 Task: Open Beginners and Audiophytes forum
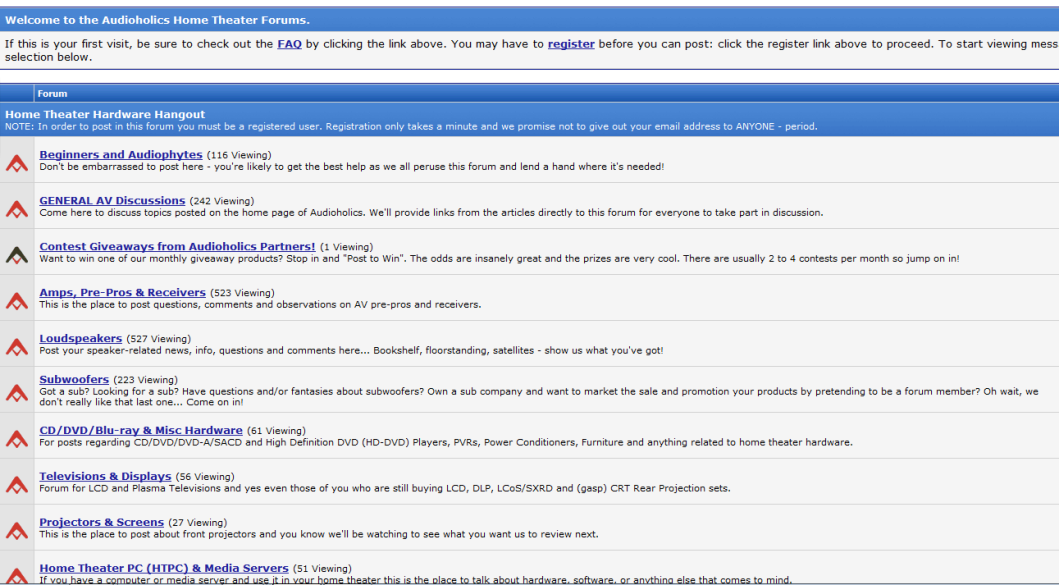pyautogui.click(x=120, y=155)
